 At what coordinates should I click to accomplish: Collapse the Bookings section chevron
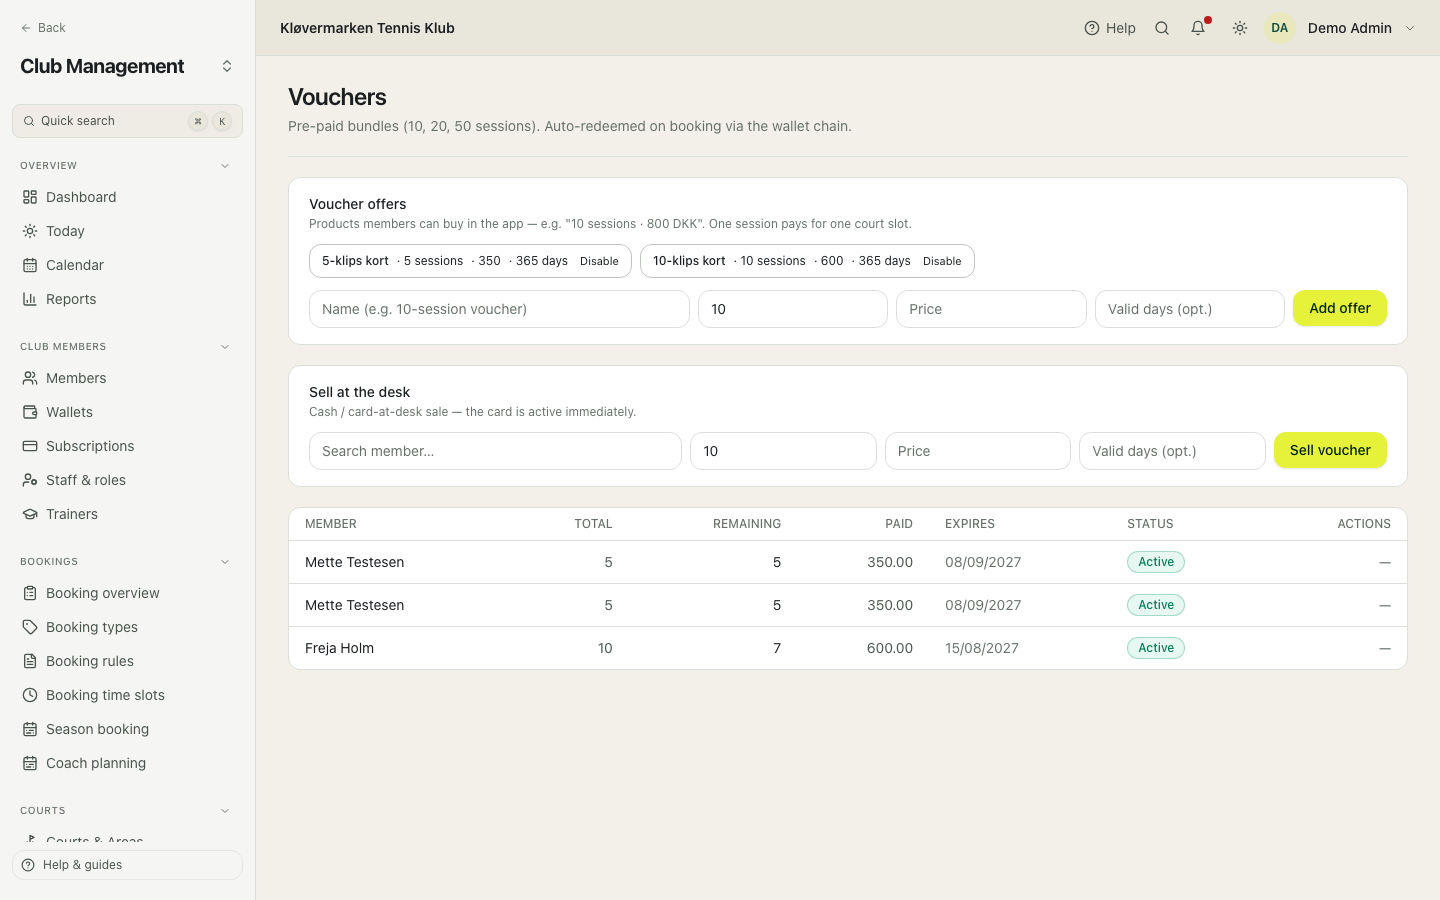coord(225,562)
